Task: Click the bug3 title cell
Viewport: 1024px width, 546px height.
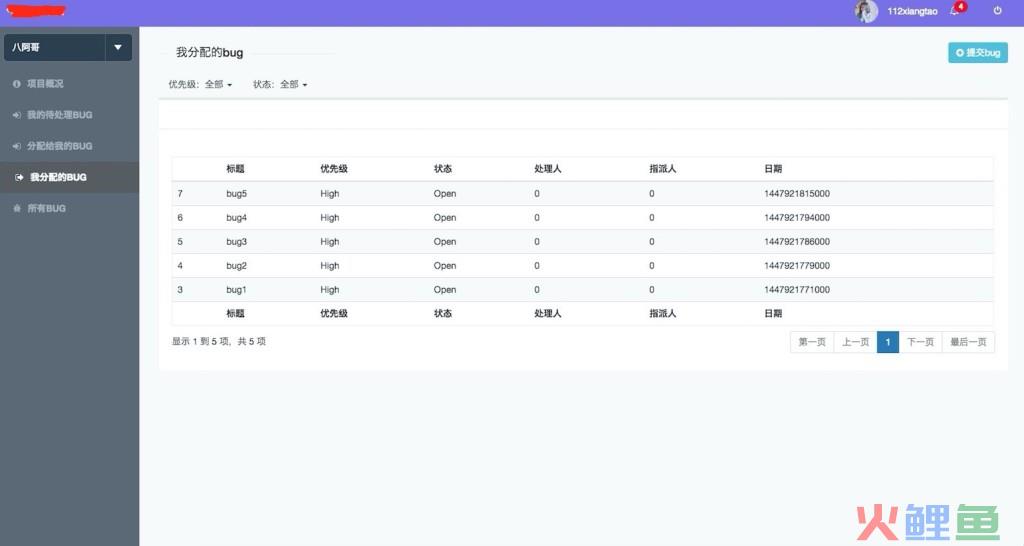Action: [x=236, y=242]
